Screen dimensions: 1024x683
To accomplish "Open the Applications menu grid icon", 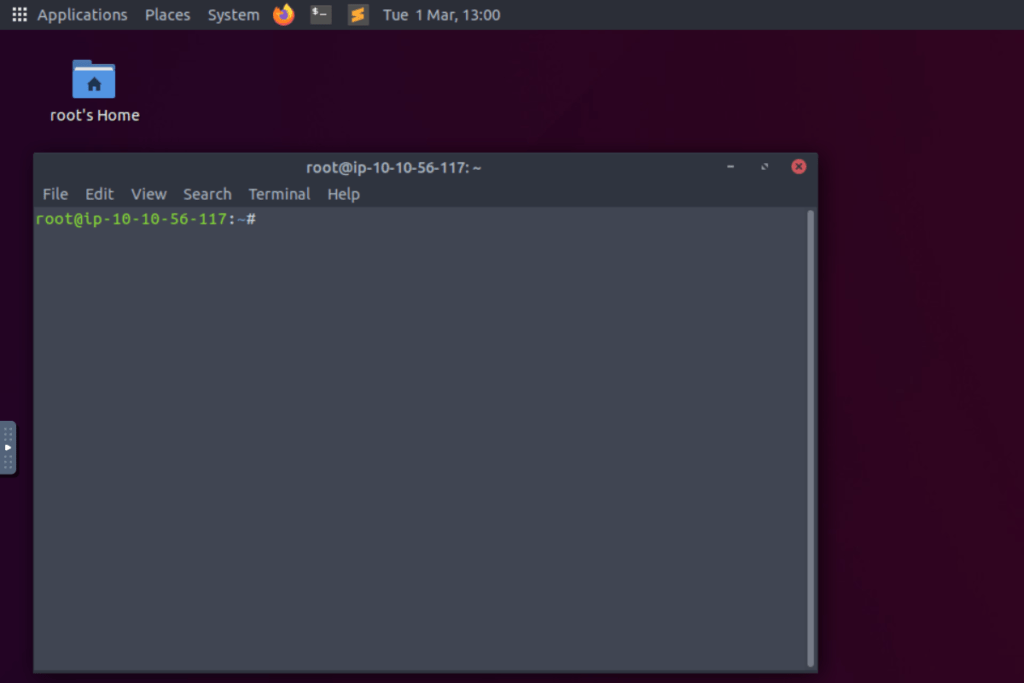I will pyautogui.click(x=19, y=15).
